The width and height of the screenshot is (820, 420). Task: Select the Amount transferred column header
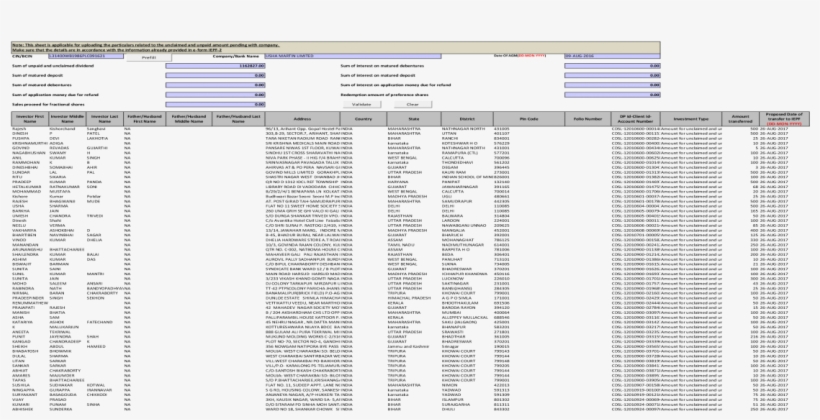click(741, 119)
